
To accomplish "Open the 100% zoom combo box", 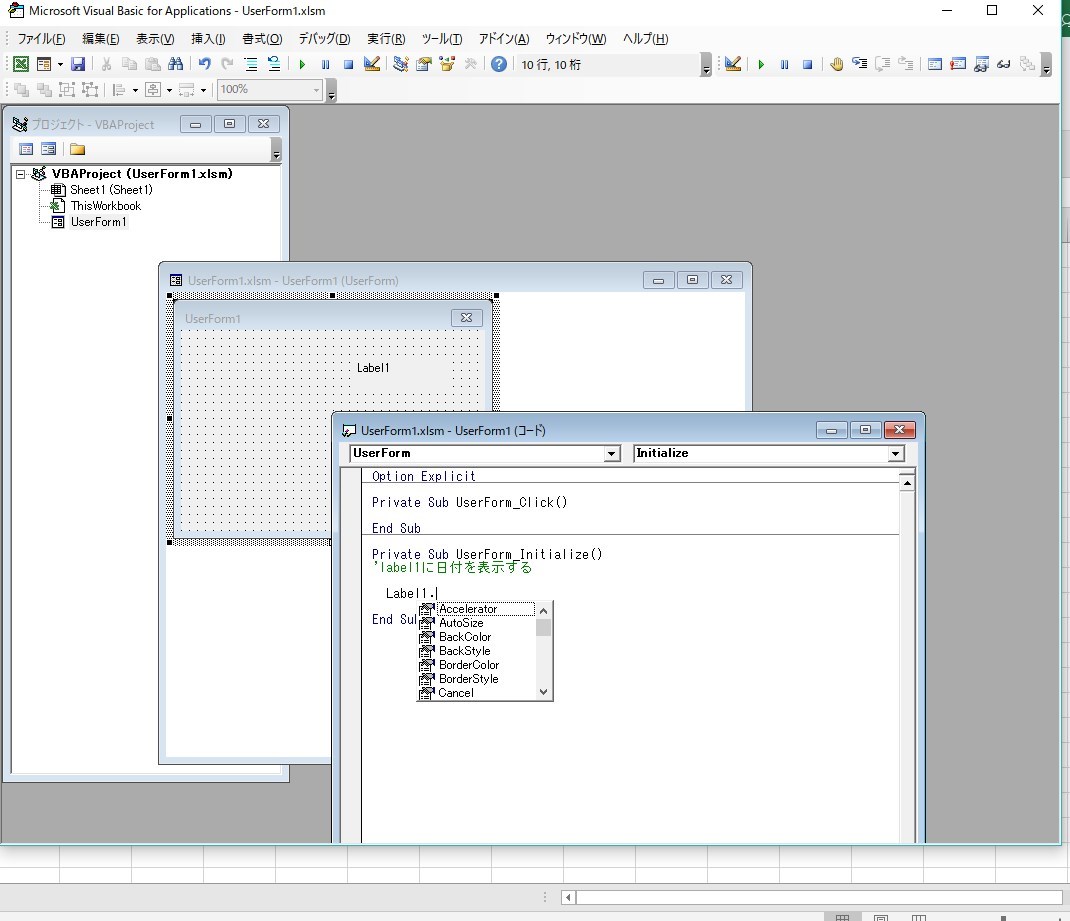I will [270, 89].
